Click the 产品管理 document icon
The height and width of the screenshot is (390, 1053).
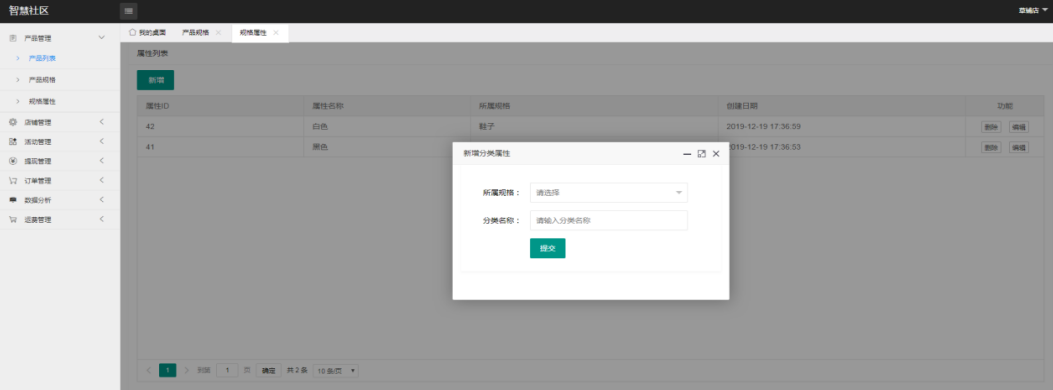[x=13, y=38]
